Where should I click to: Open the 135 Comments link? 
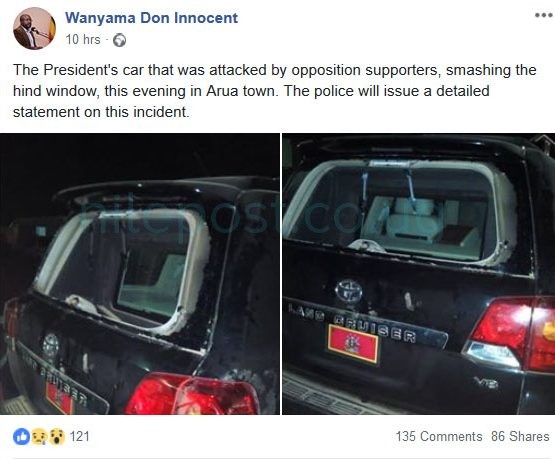point(439,436)
